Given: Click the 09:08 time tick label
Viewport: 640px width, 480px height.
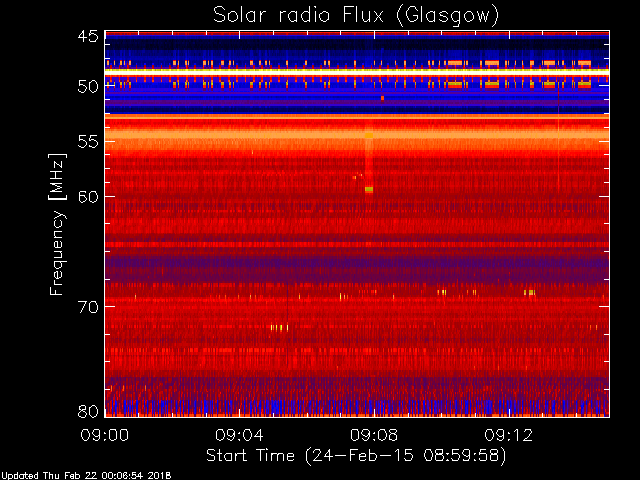Looking at the screenshot, I should 374,435.
